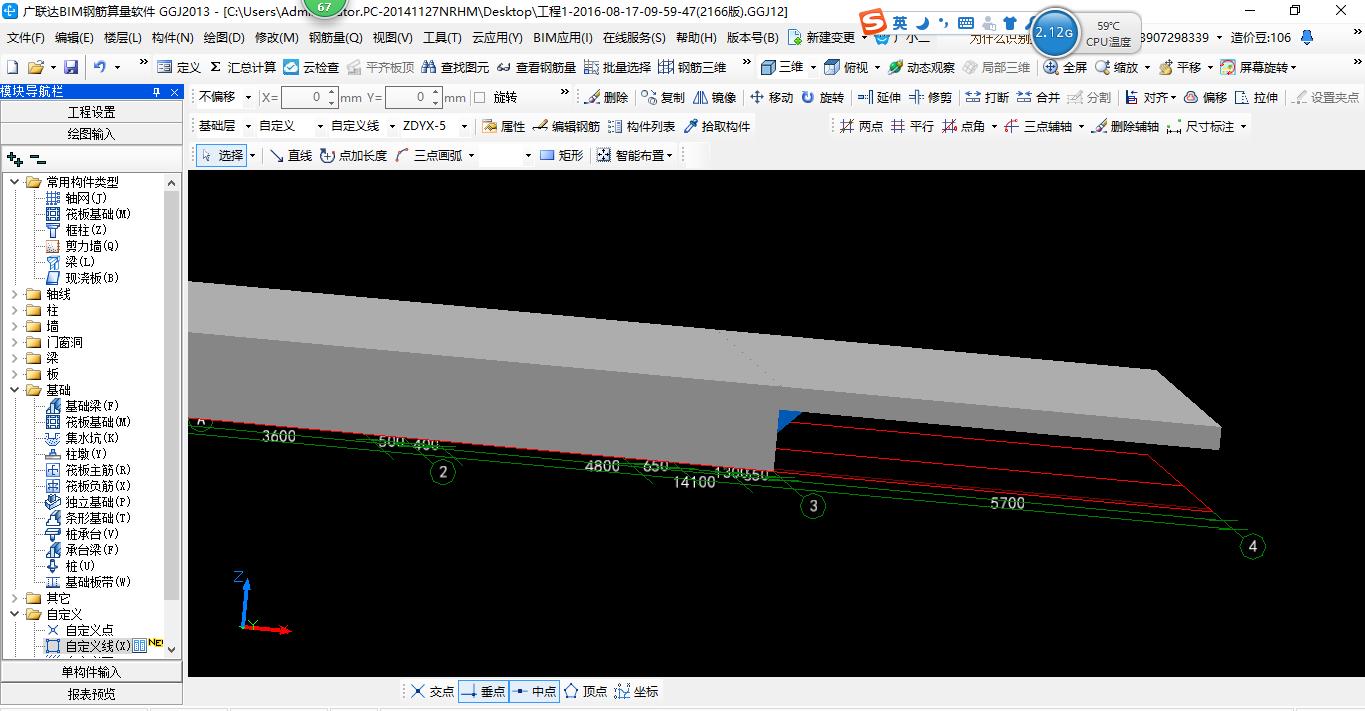Start 动态观察 dynamic orbit view
This screenshot has width=1365, height=711.
(x=920, y=67)
